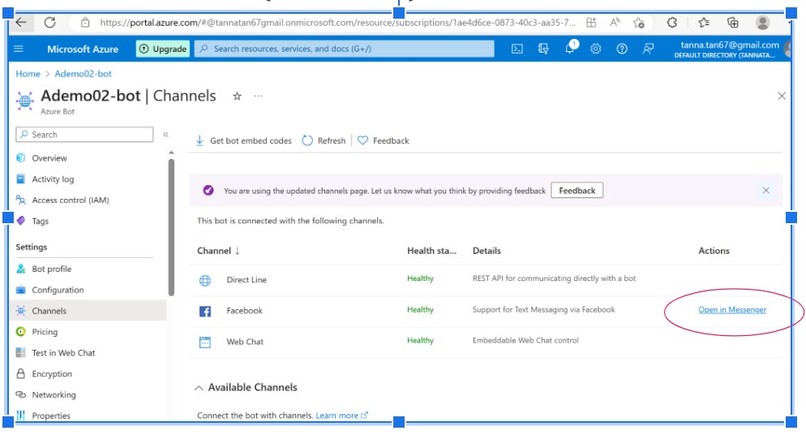Open portal settings gear icon
This screenshot has height=435, width=806.
tap(596, 49)
